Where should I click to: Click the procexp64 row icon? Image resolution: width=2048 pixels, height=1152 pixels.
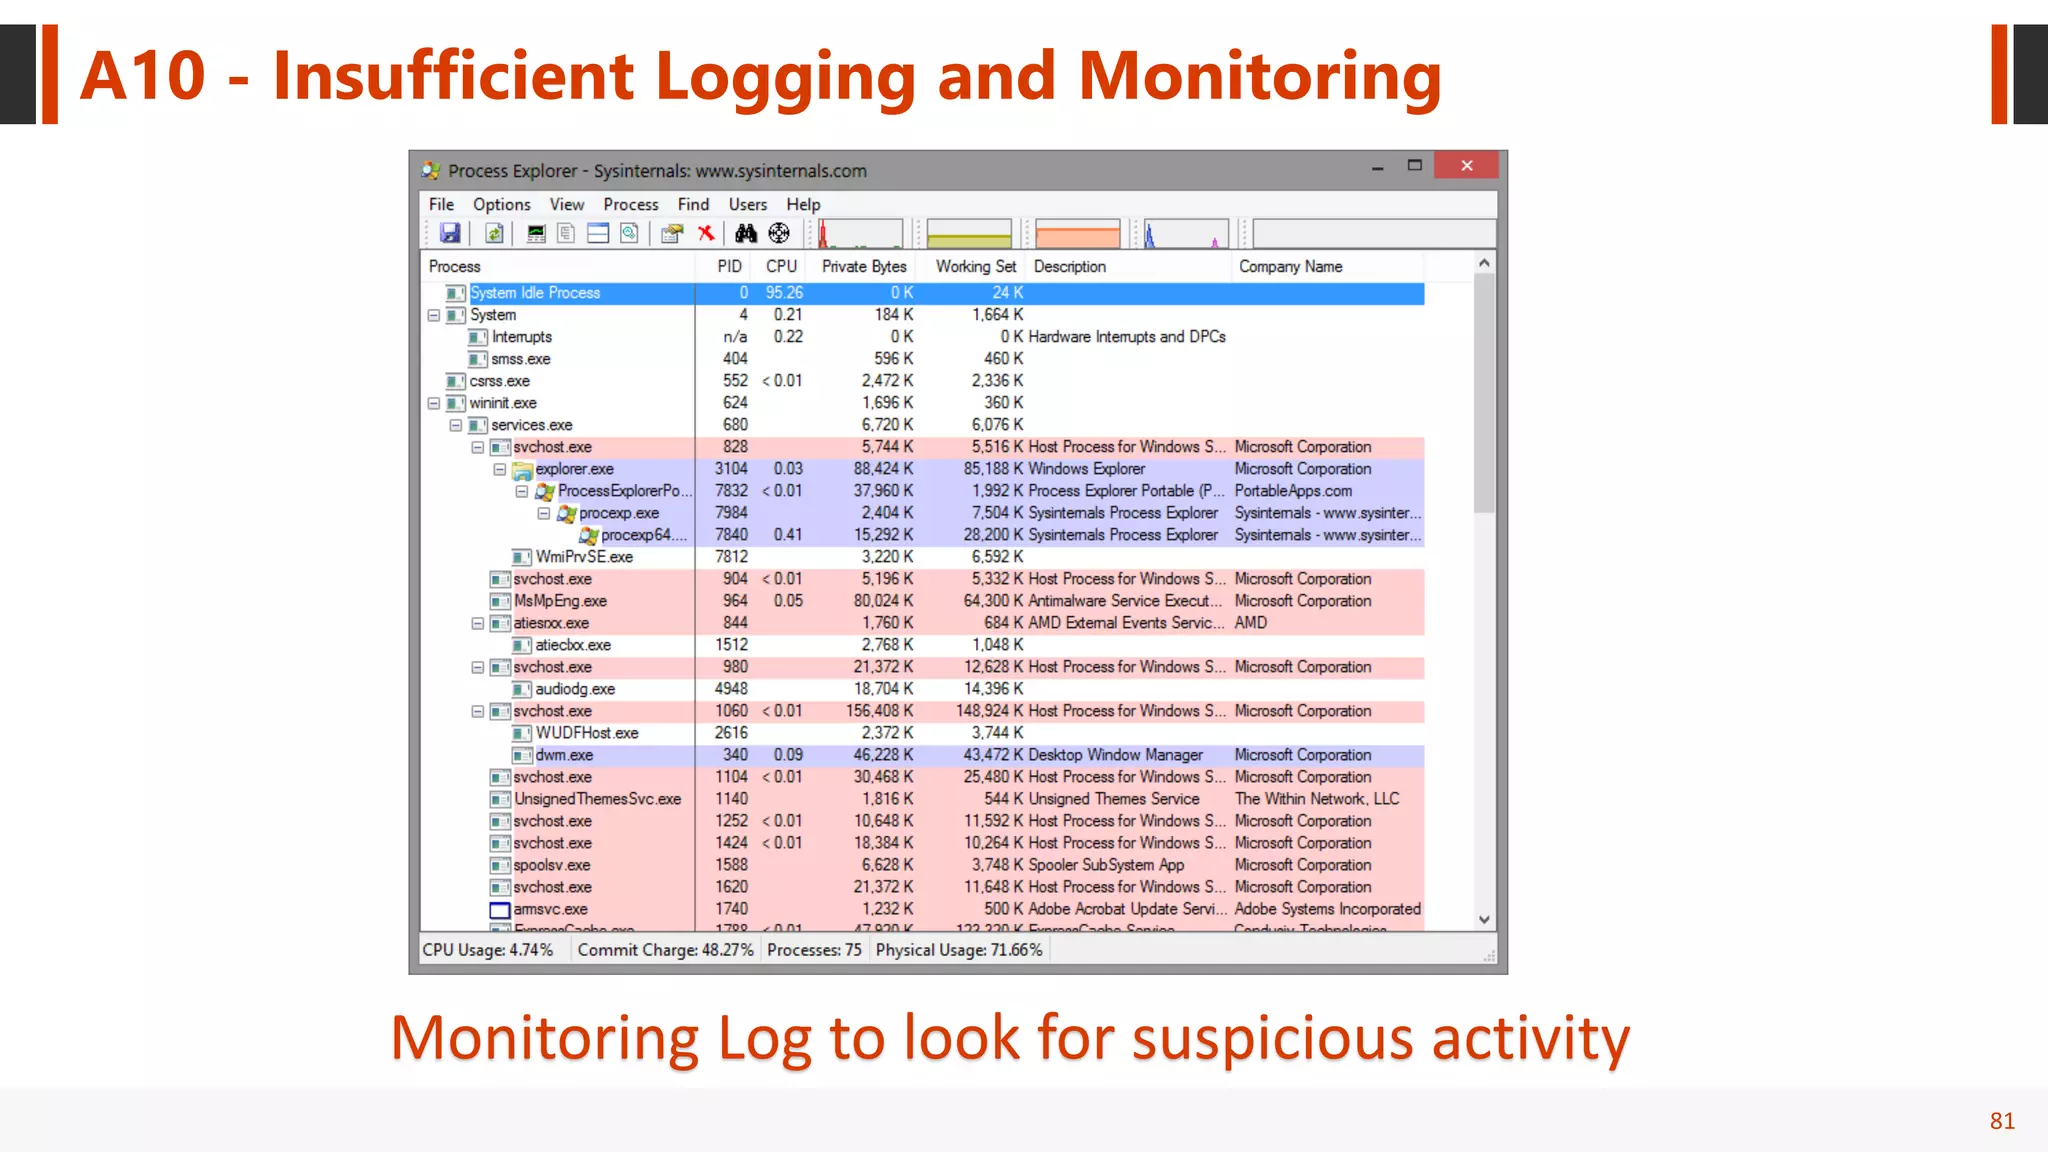(x=589, y=536)
